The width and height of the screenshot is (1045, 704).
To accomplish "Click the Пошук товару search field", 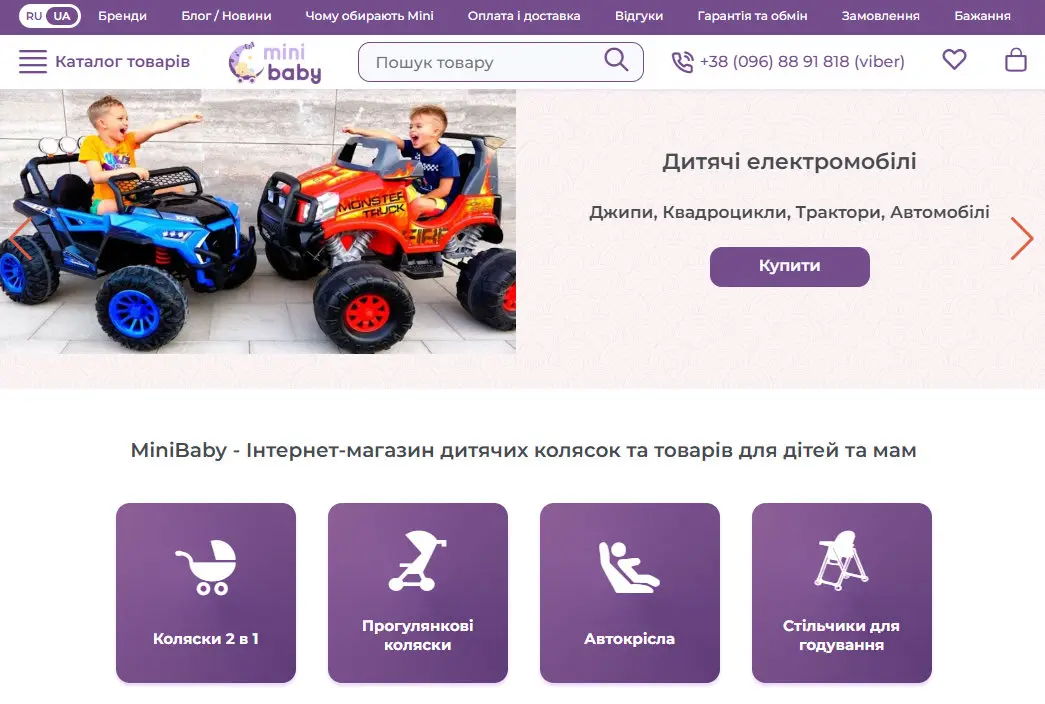I will pos(501,62).
